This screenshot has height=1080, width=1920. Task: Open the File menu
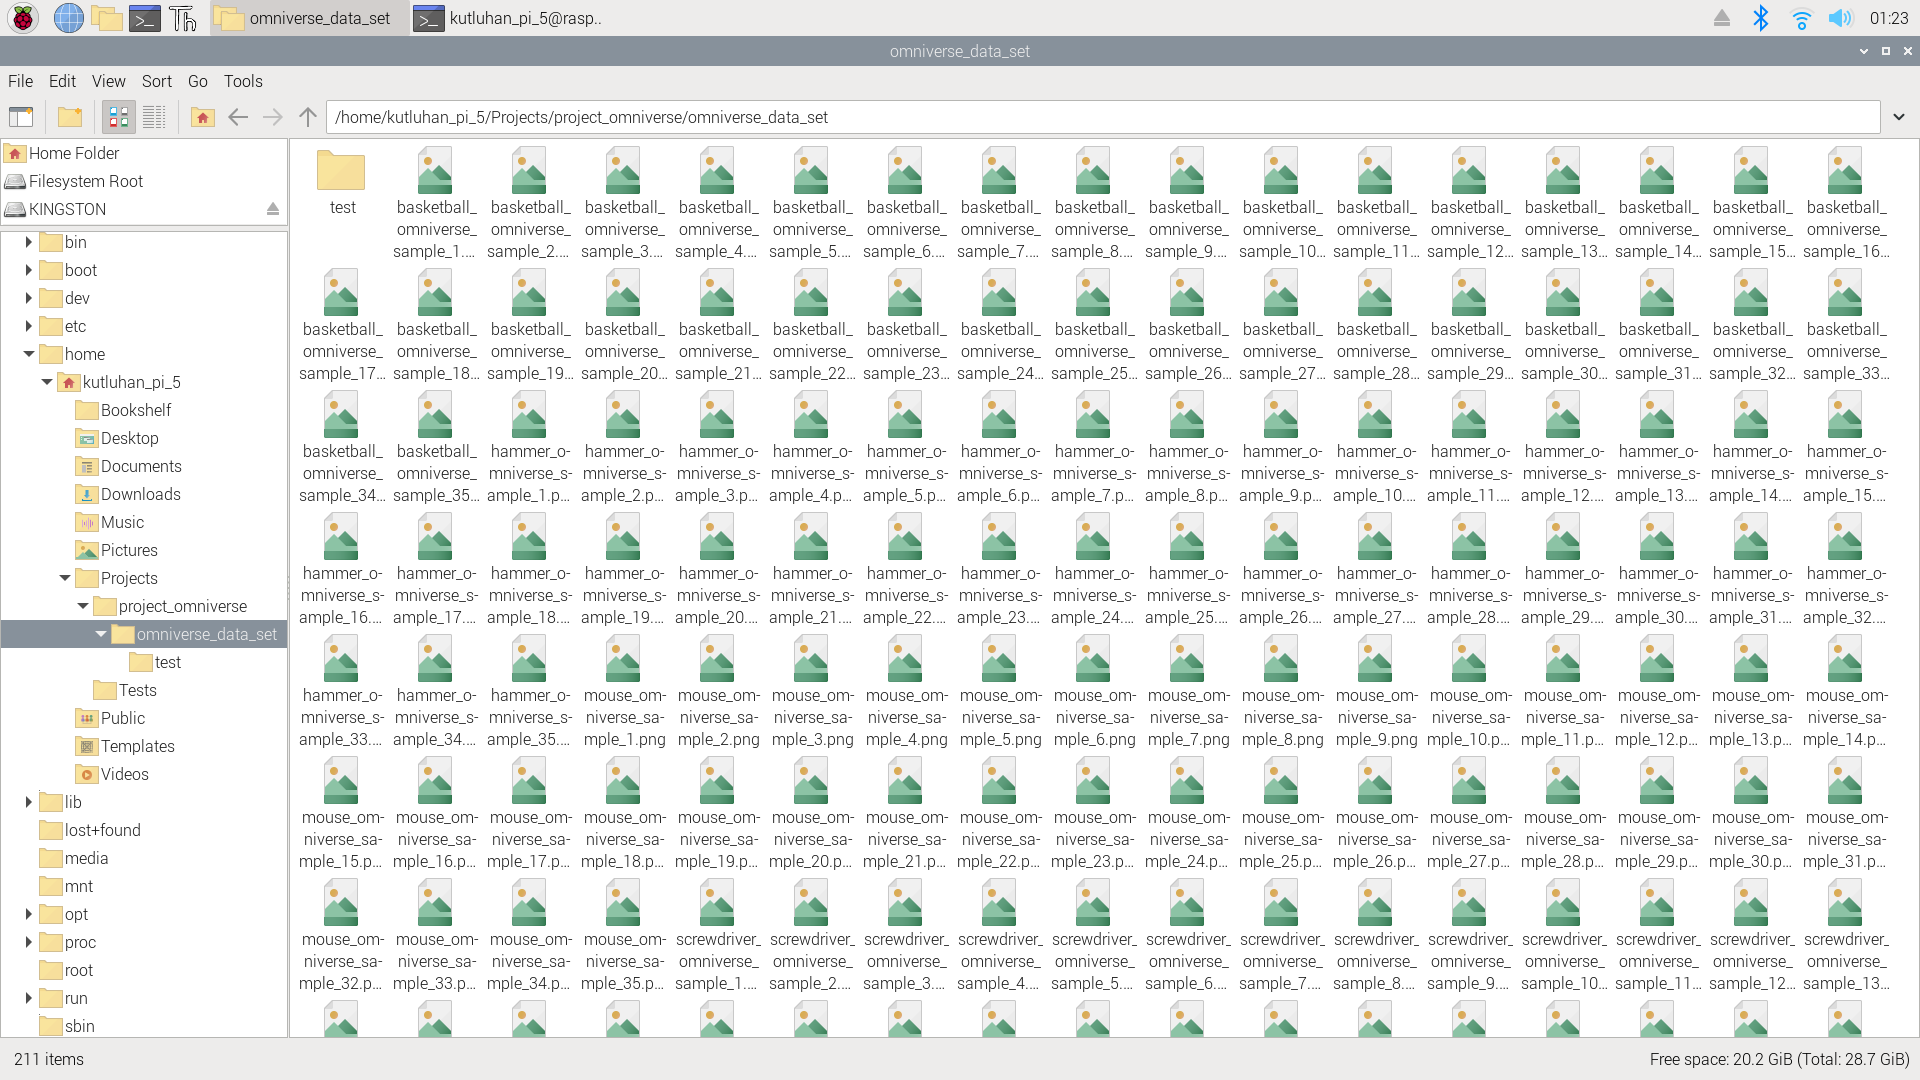[20, 81]
